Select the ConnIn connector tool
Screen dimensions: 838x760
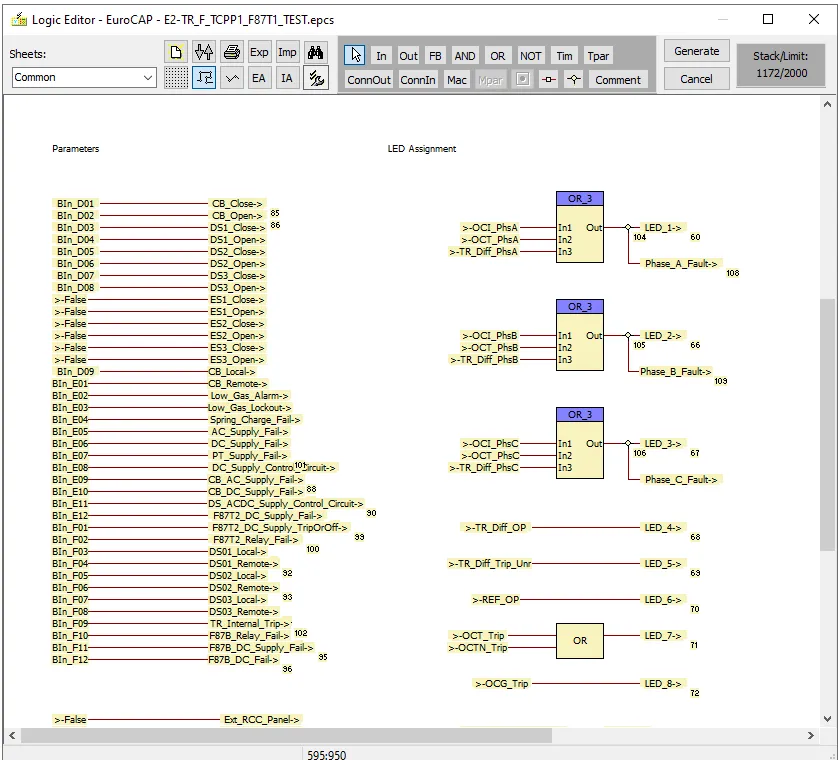click(417, 80)
